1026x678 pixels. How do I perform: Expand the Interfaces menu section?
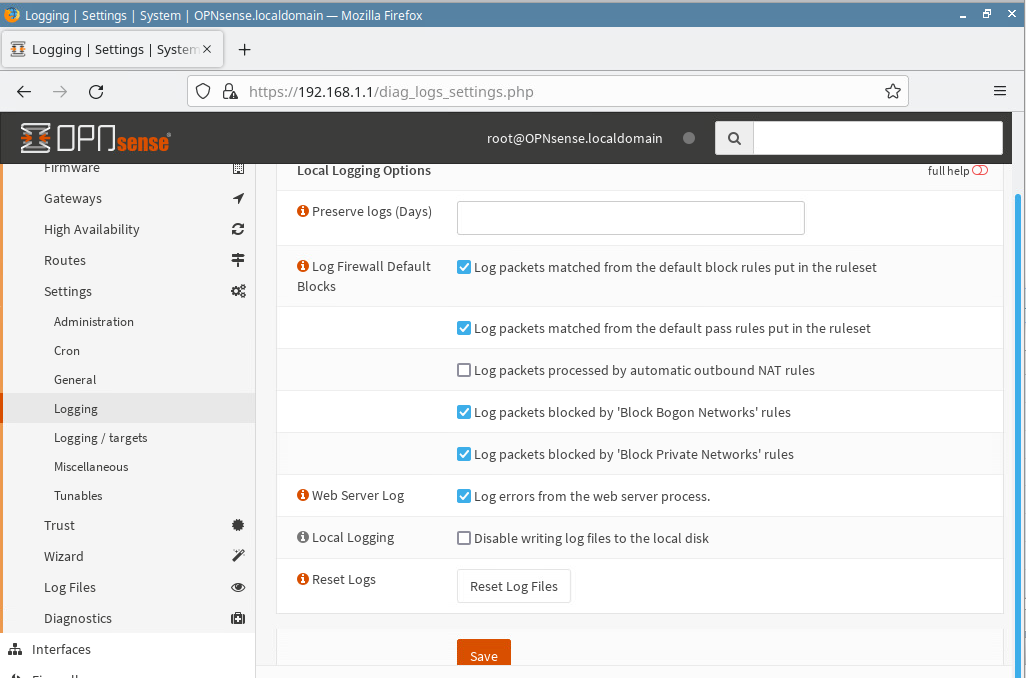click(61, 649)
